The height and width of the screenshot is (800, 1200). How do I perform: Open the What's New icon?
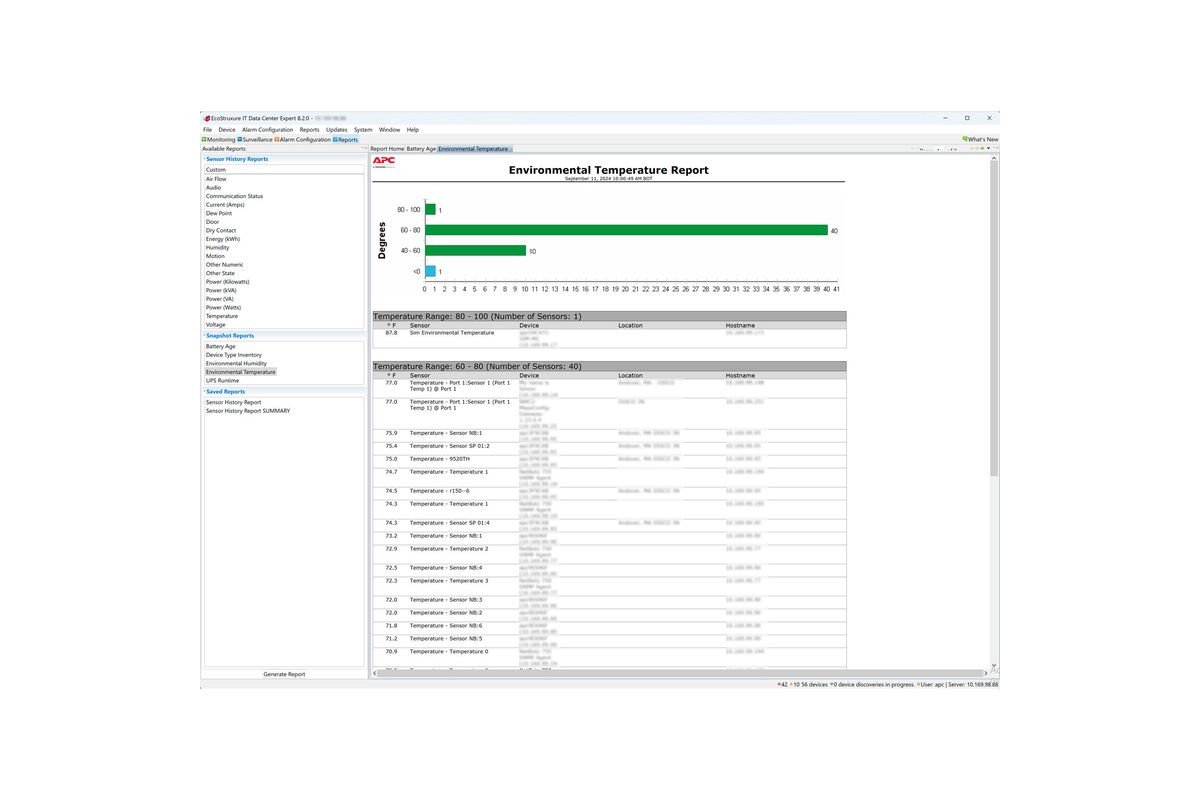[x=965, y=140]
